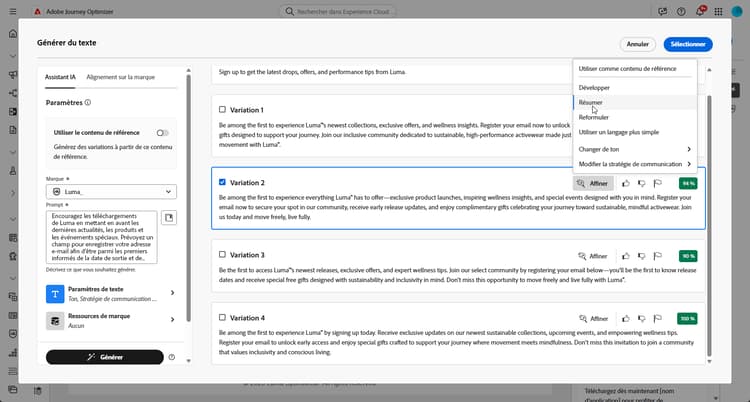Click the Variation 3 text body

[456, 275]
